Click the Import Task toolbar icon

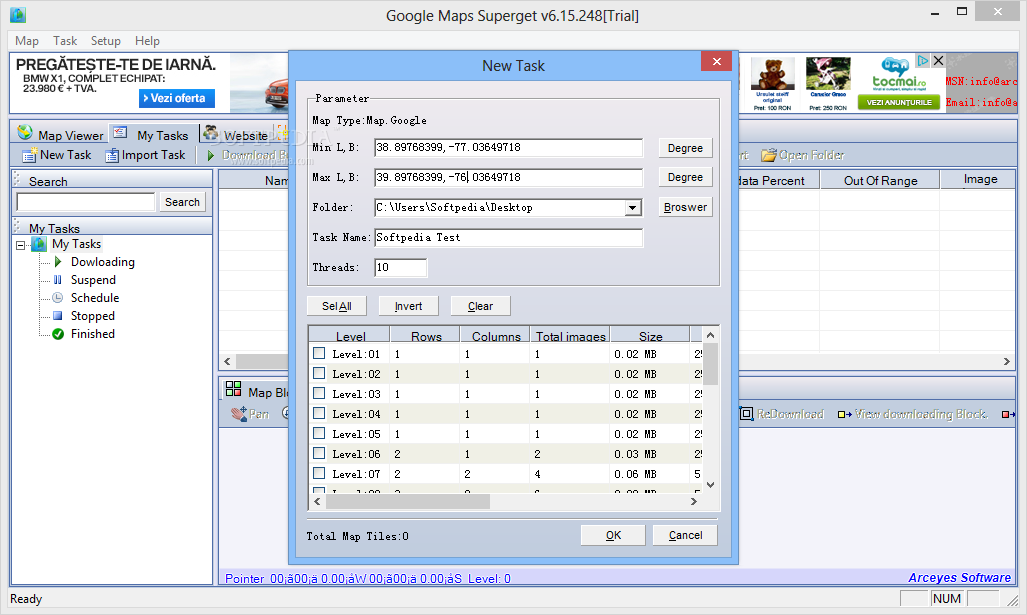[x=112, y=155]
